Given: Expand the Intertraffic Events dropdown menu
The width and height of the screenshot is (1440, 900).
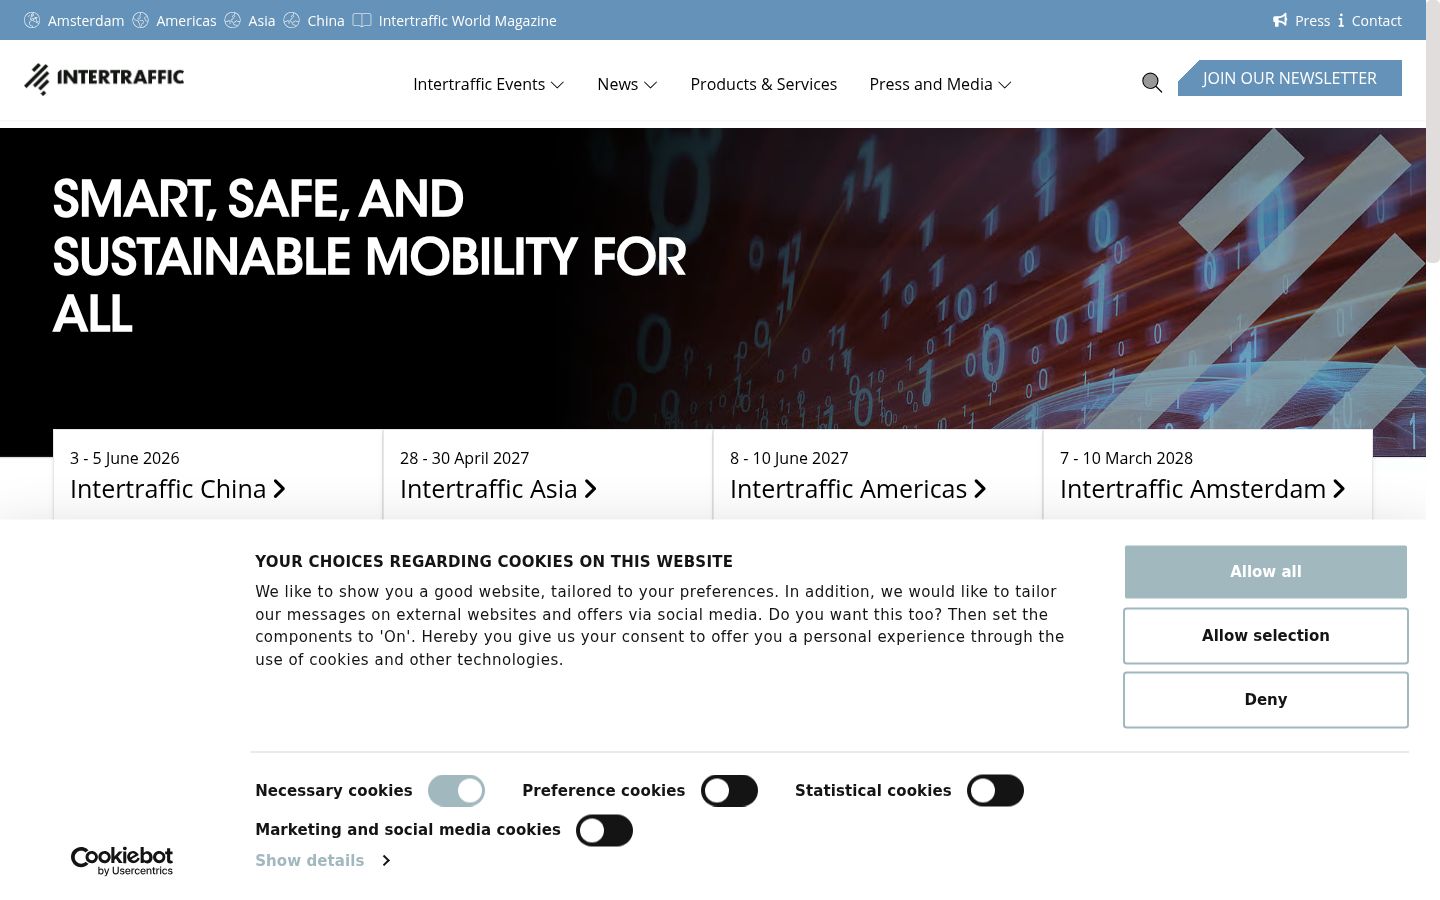Looking at the screenshot, I should pyautogui.click(x=489, y=84).
